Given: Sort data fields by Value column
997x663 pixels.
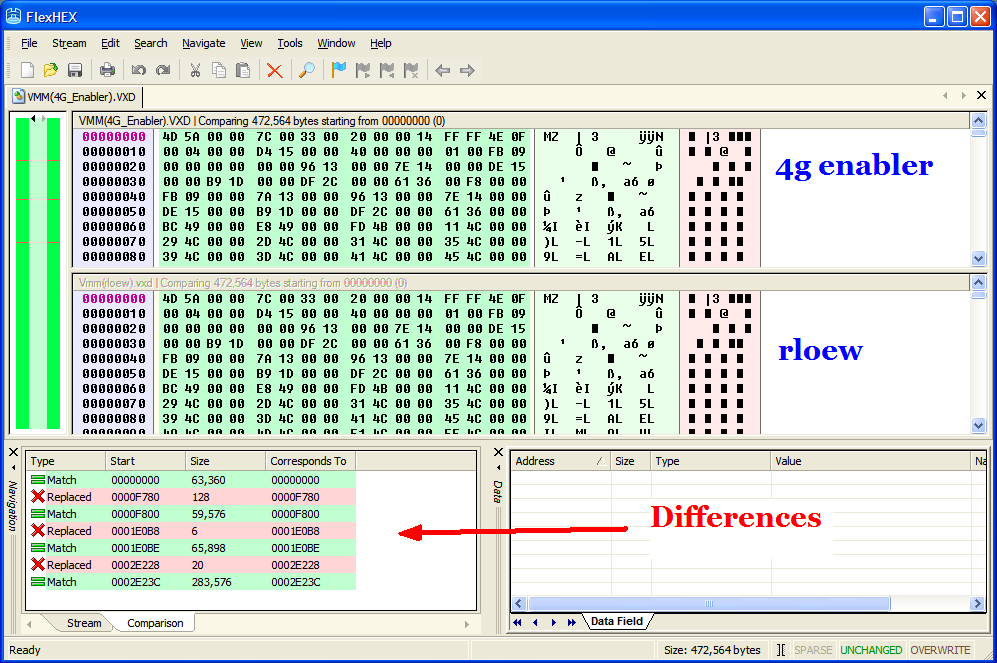Looking at the screenshot, I should tap(870, 461).
